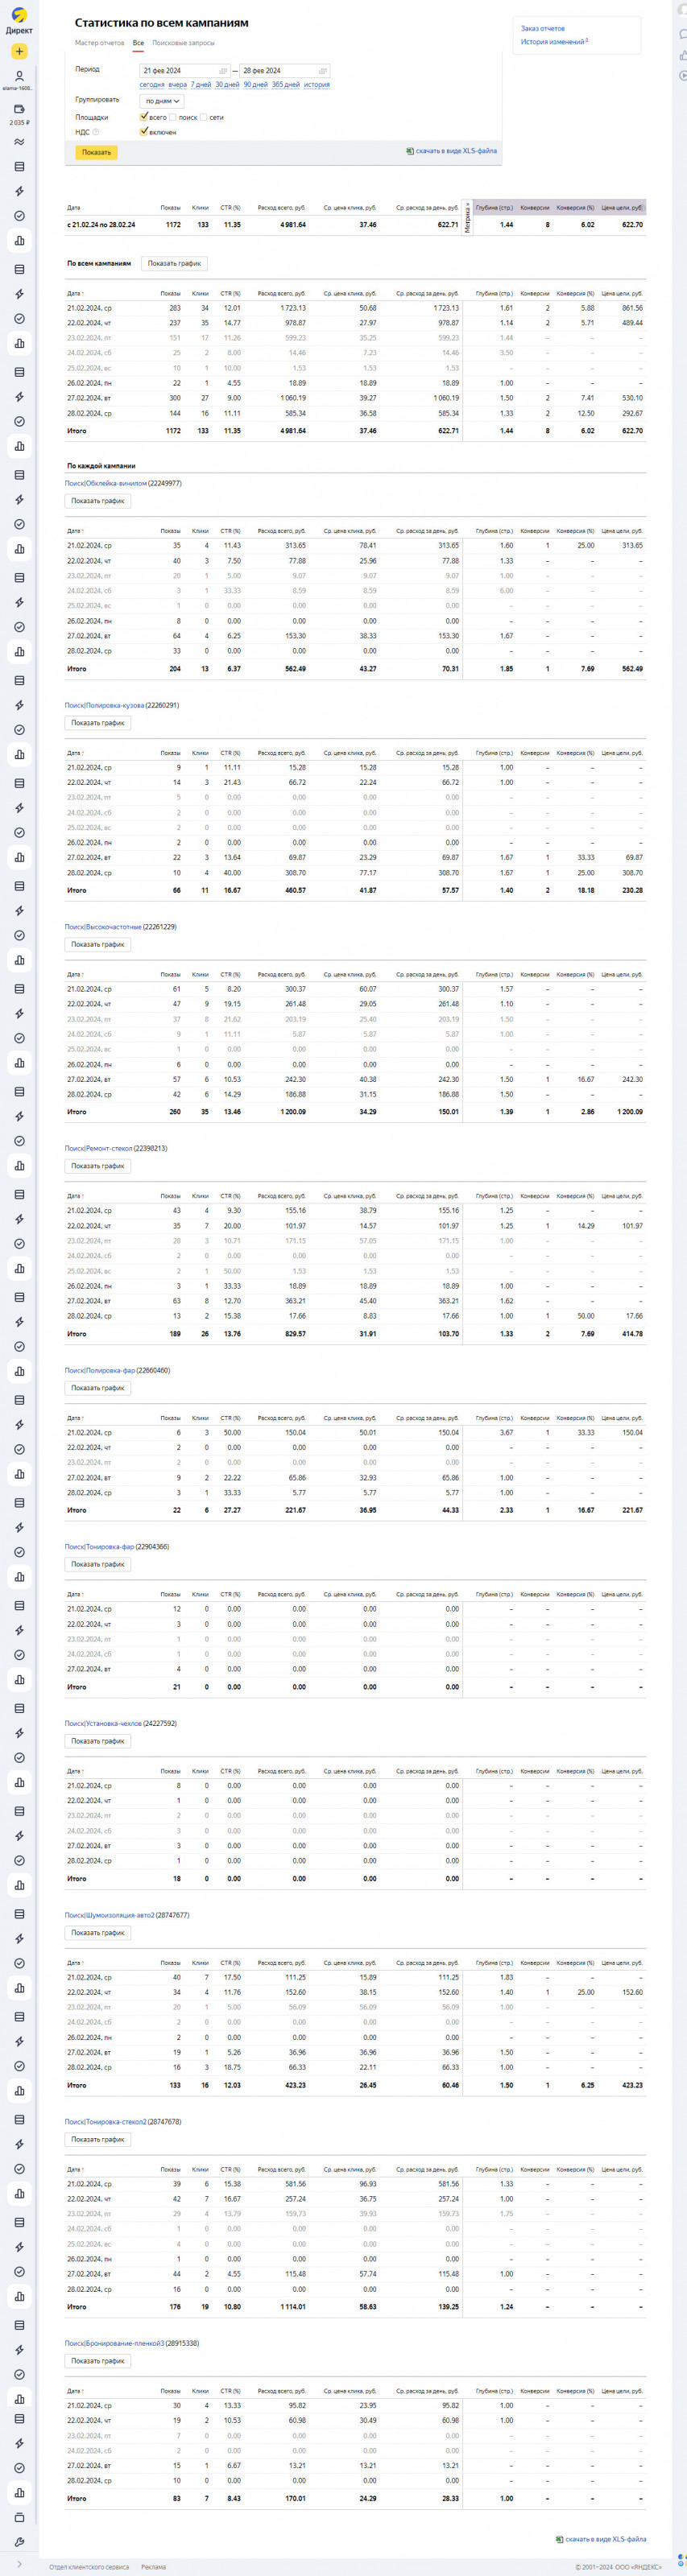This screenshot has height=2576, width=687.
Task: Open campaign Поиск|Тонировка-фар link
Action: click(99, 1546)
